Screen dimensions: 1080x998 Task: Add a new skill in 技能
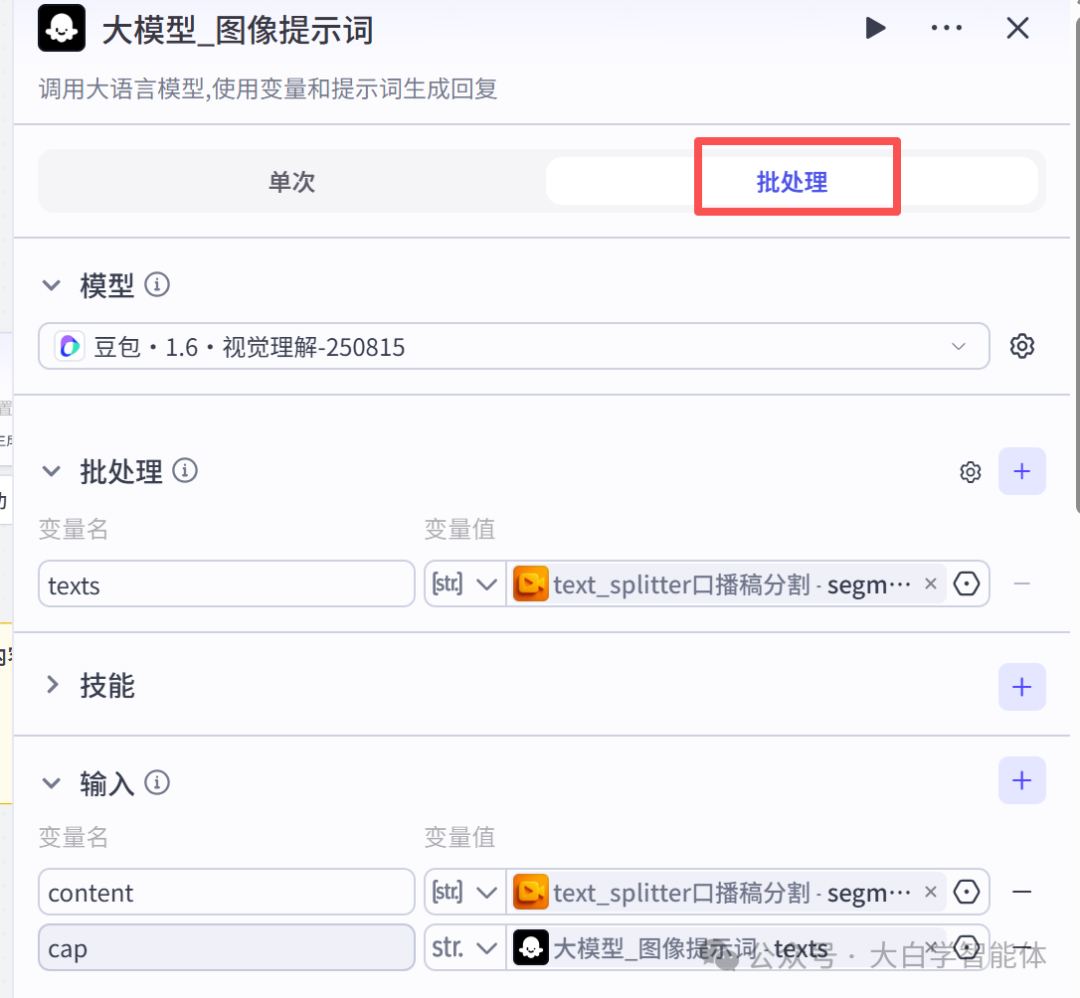pos(1022,687)
